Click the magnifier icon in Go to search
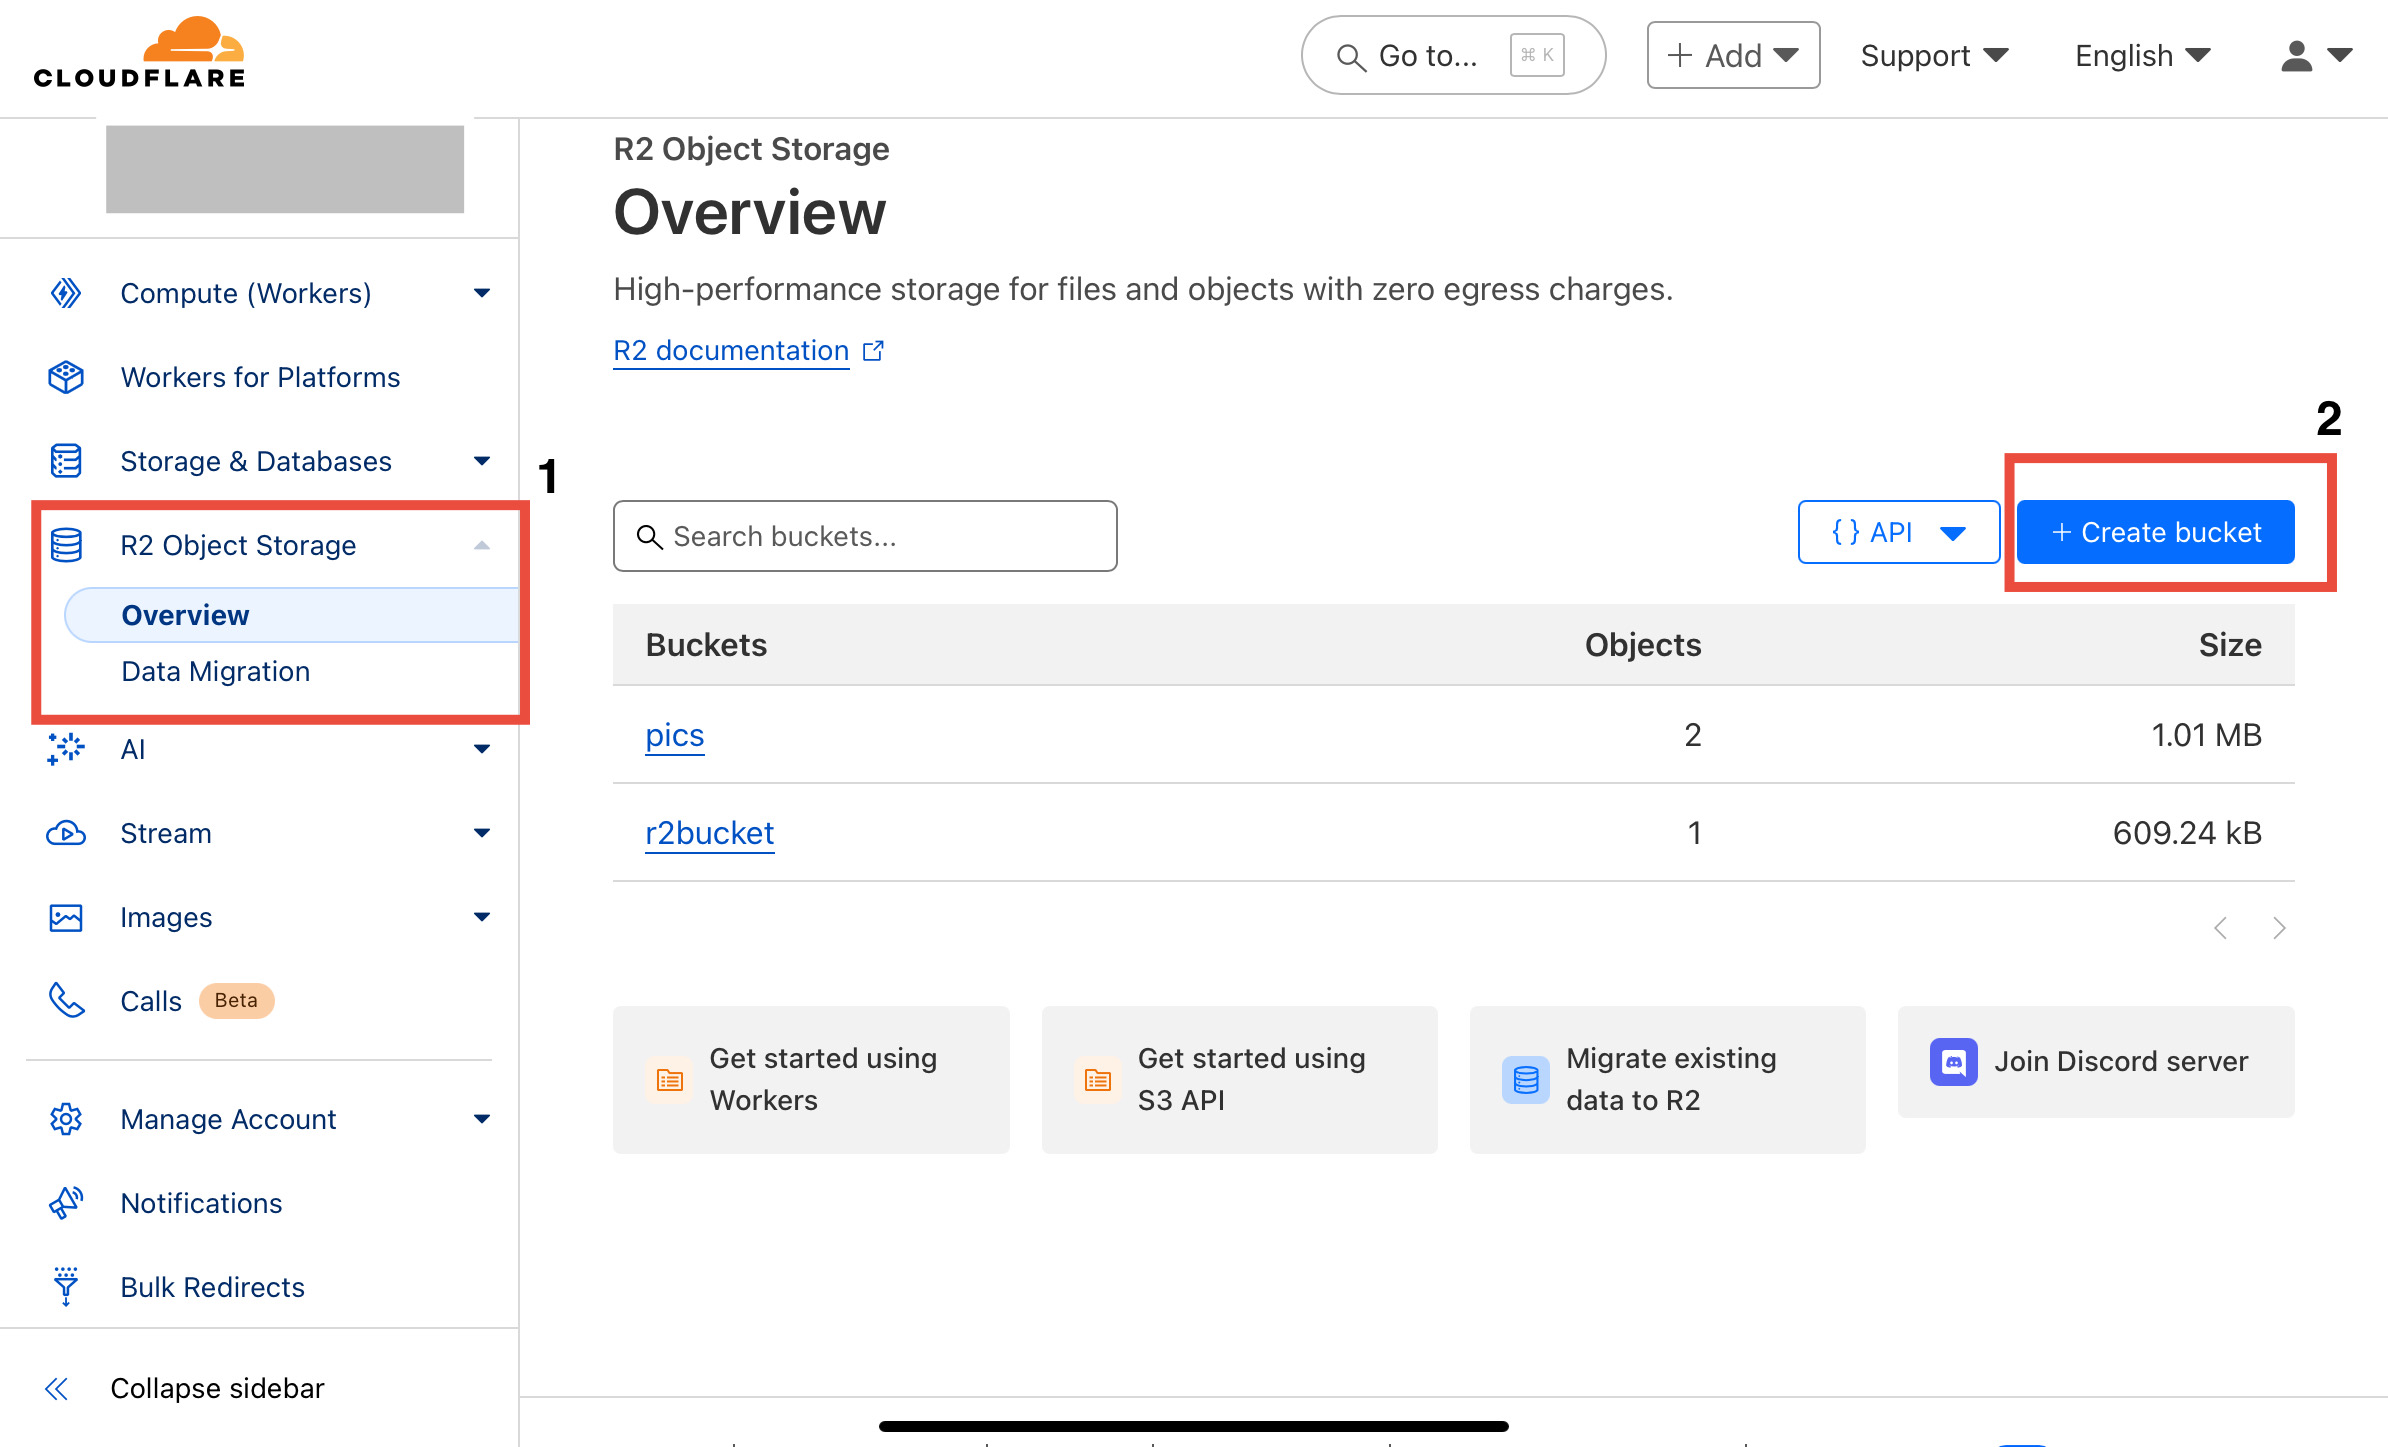Viewport: 2388px width, 1447px height. coord(1351,57)
